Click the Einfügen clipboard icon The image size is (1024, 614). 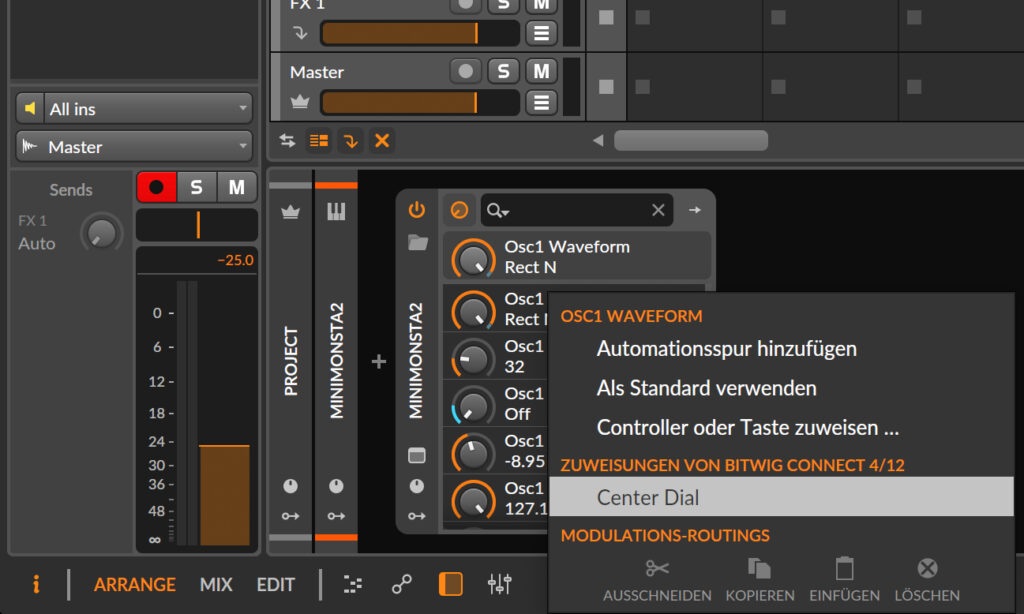click(x=845, y=569)
